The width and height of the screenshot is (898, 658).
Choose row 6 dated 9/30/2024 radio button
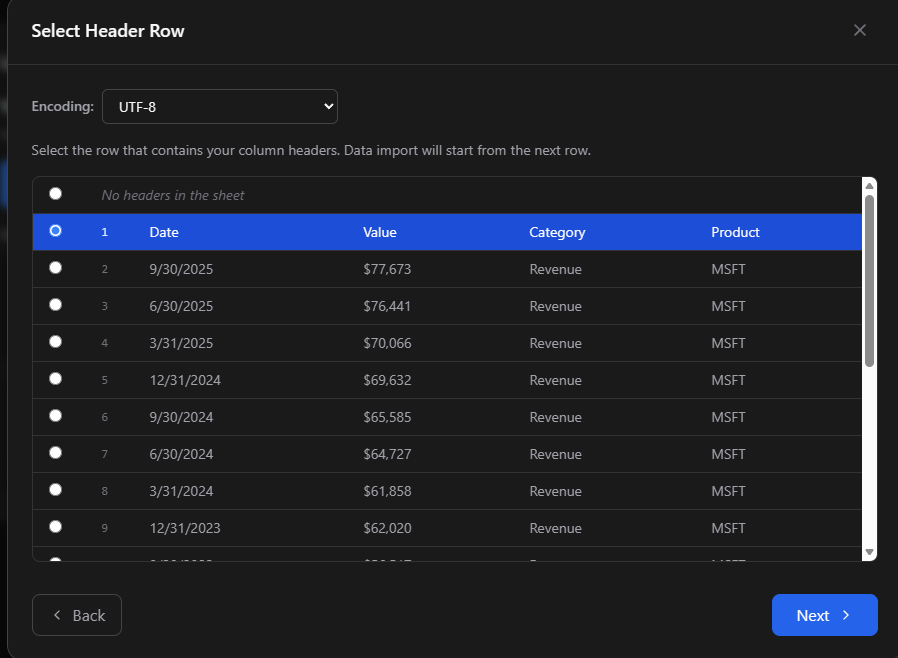tap(55, 416)
